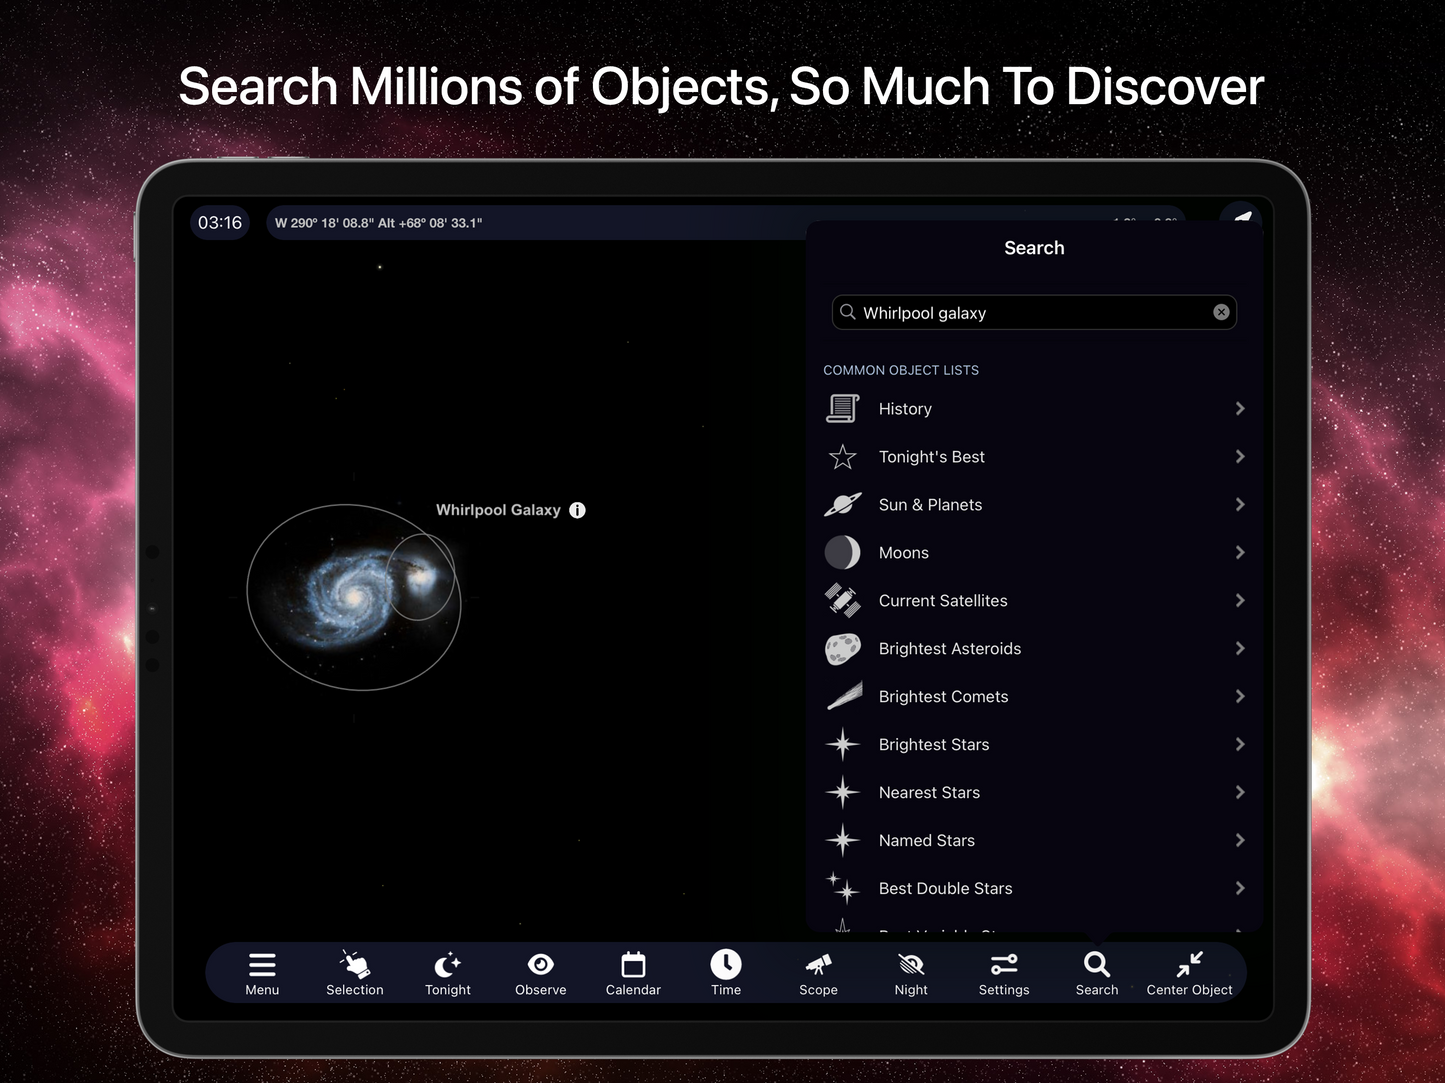This screenshot has width=1445, height=1083.
Task: Clear the search field text
Action: pyautogui.click(x=1221, y=312)
